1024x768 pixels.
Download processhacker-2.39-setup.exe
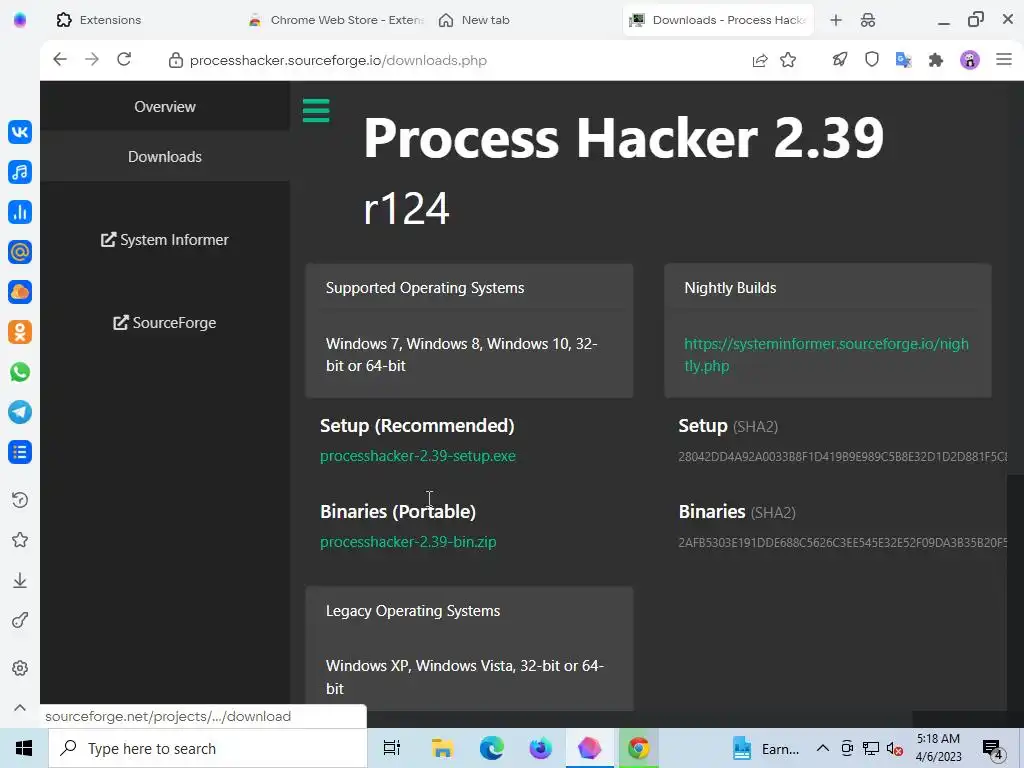(418, 456)
